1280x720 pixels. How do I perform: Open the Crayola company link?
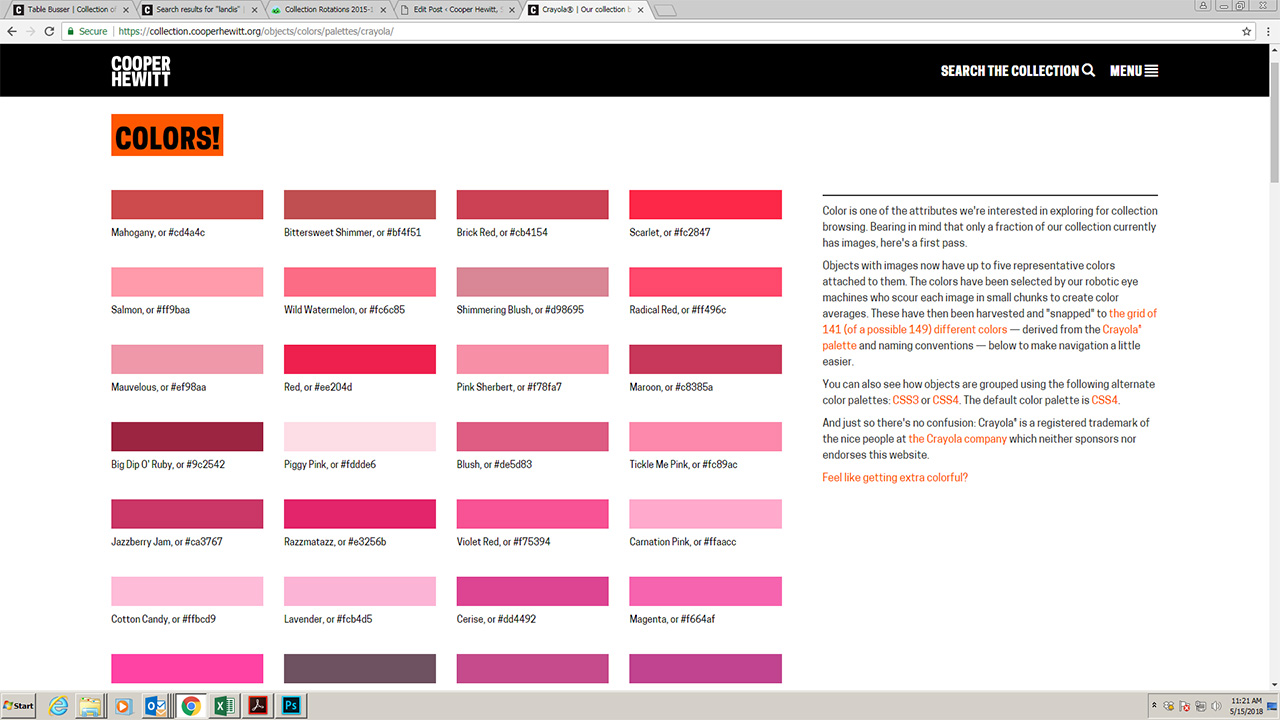click(957, 439)
